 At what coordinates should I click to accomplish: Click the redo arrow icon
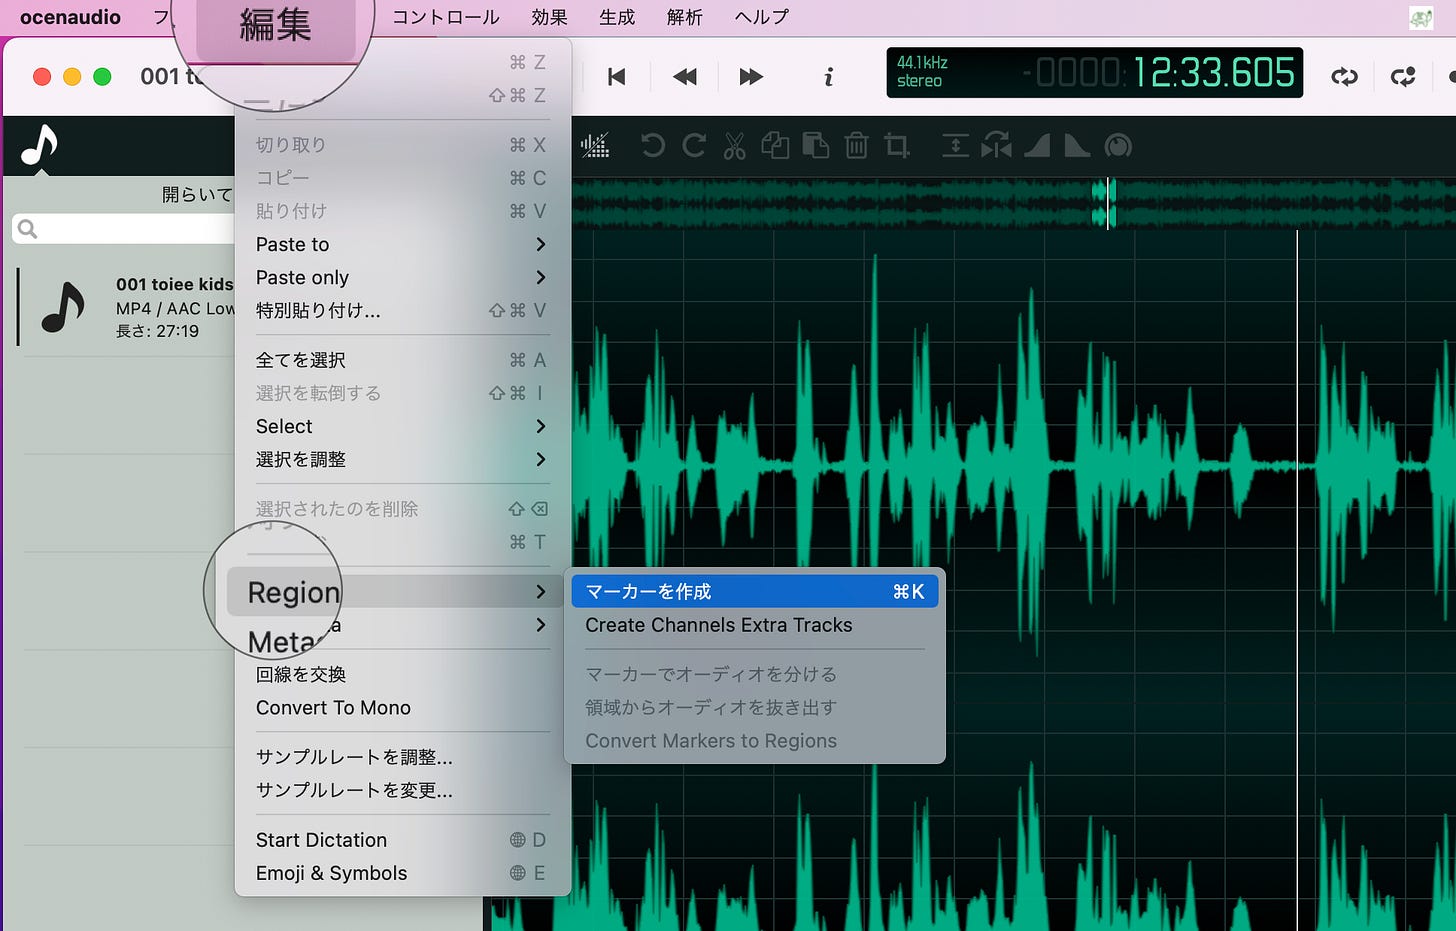(x=694, y=146)
